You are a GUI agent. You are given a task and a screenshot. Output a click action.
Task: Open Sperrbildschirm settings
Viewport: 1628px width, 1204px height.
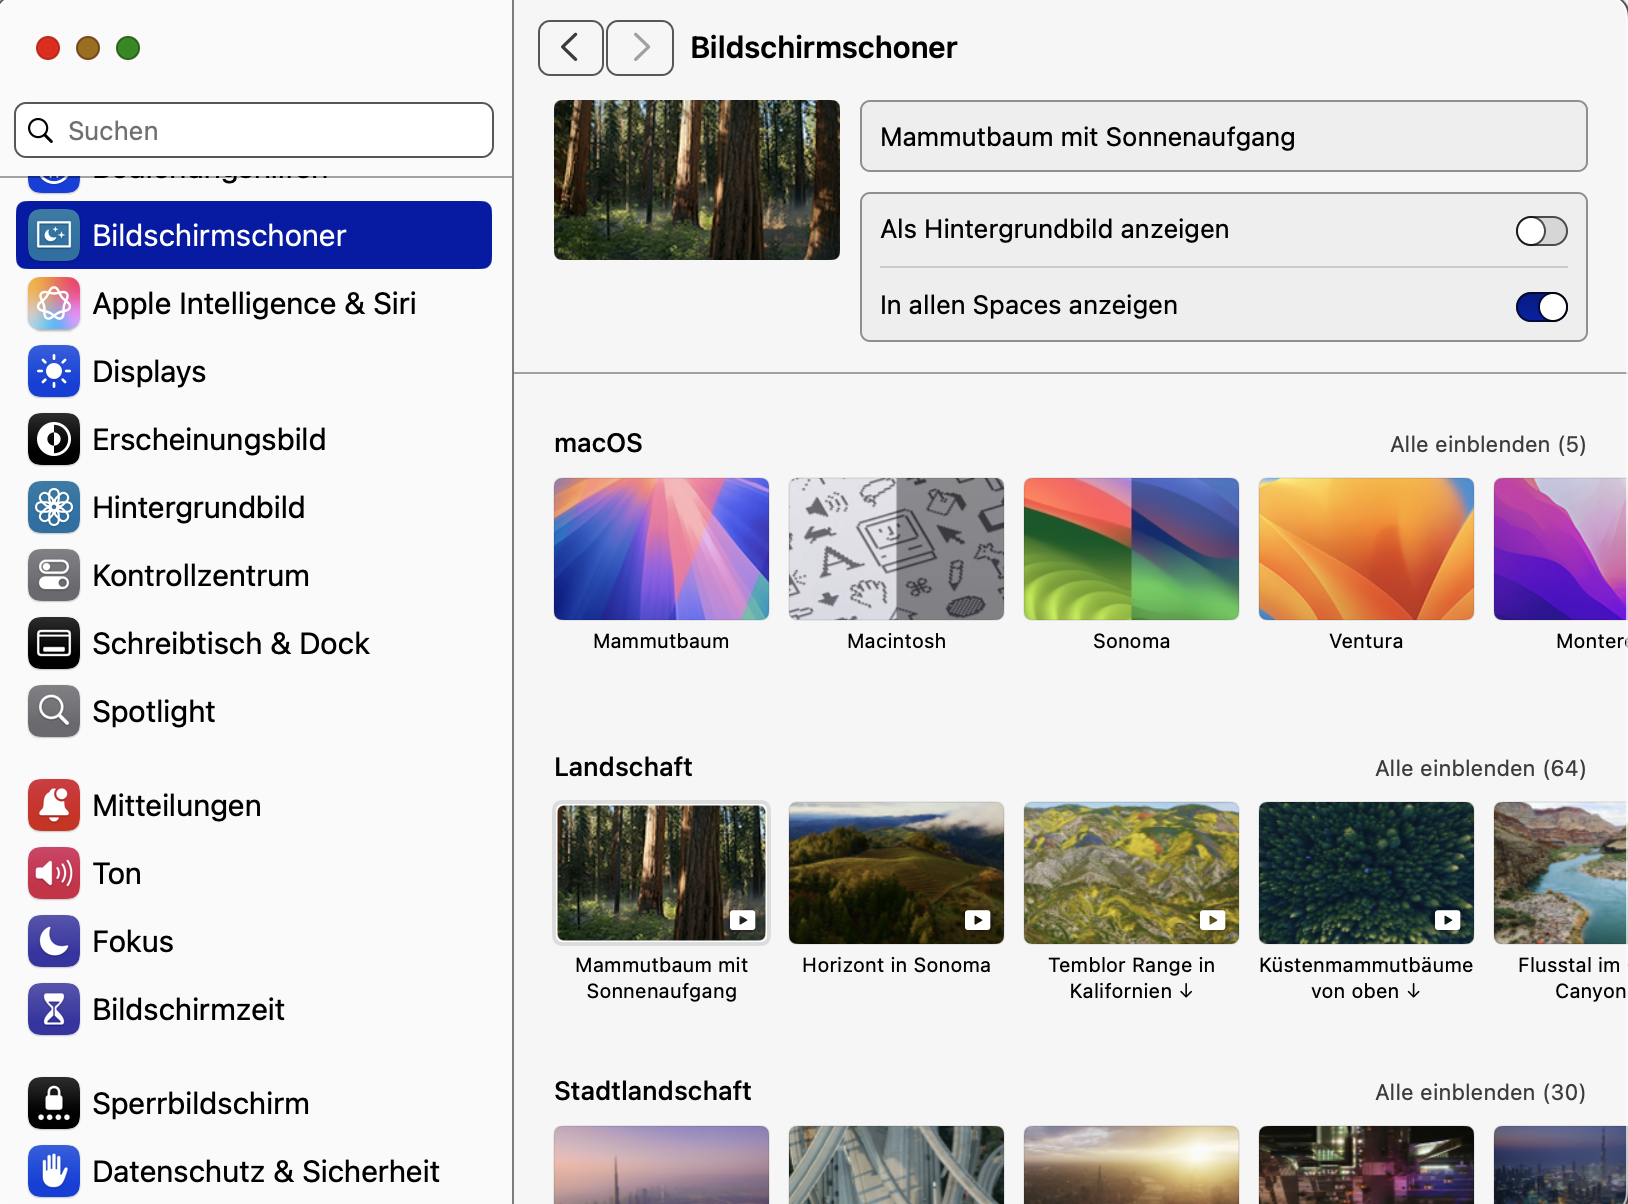point(200,1104)
